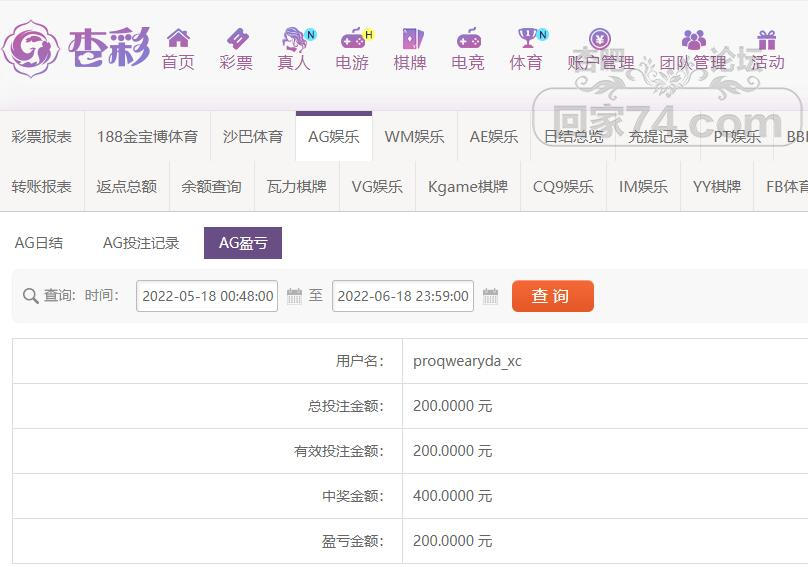The width and height of the screenshot is (808, 567).
Task: Switch to the AG投注记录 tab
Action: point(141,243)
